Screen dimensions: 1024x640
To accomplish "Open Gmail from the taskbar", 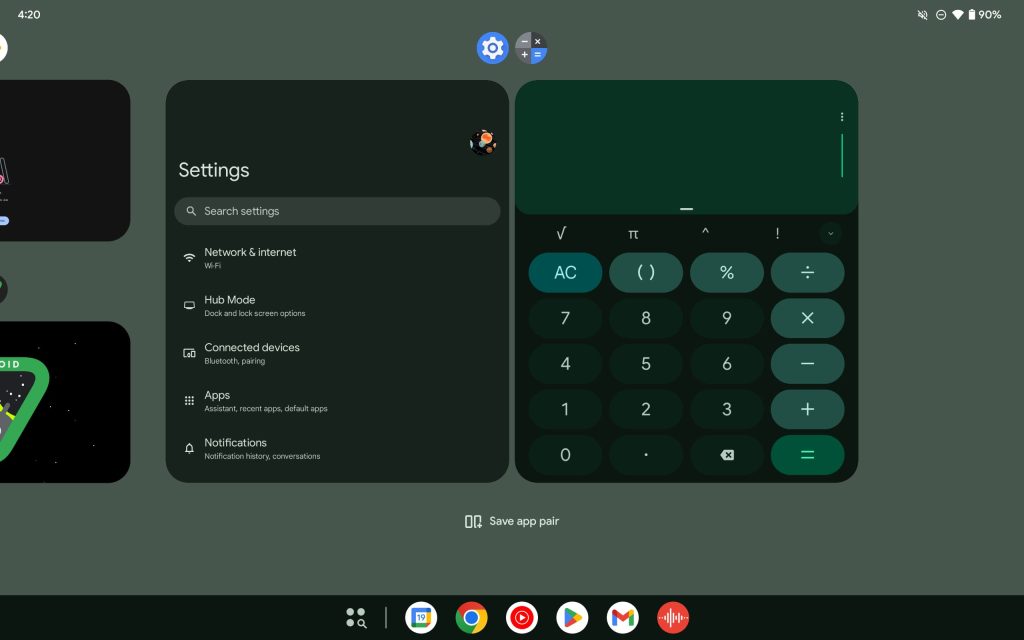I will pyautogui.click(x=622, y=618).
